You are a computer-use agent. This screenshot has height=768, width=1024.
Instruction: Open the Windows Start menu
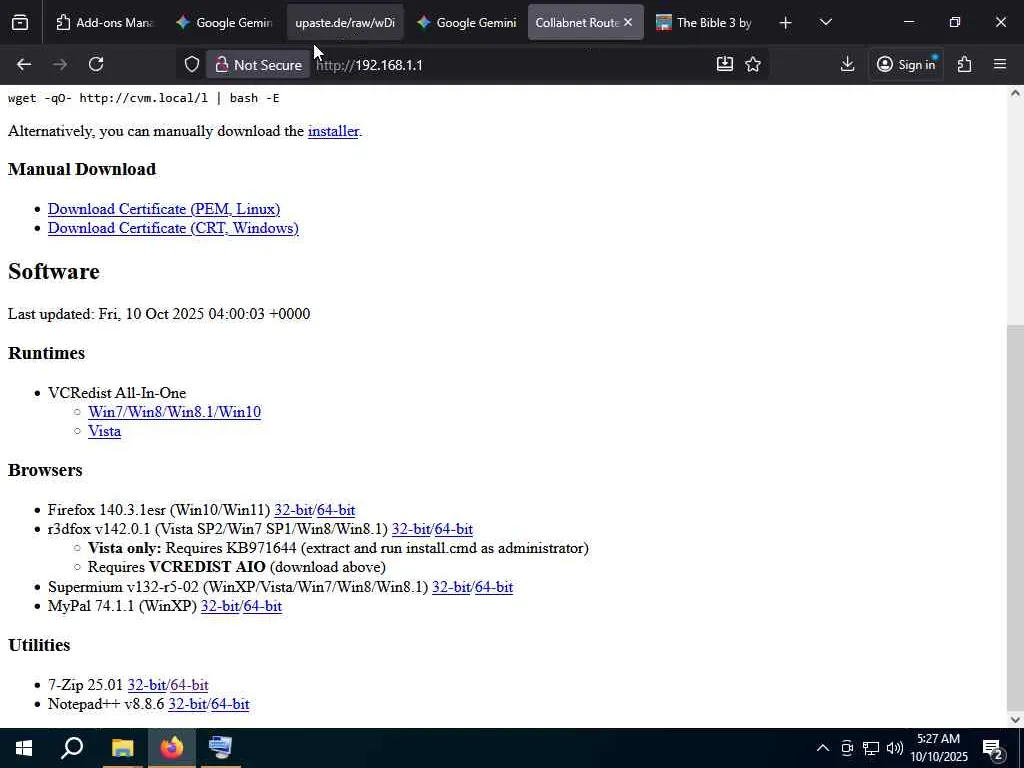point(24,748)
